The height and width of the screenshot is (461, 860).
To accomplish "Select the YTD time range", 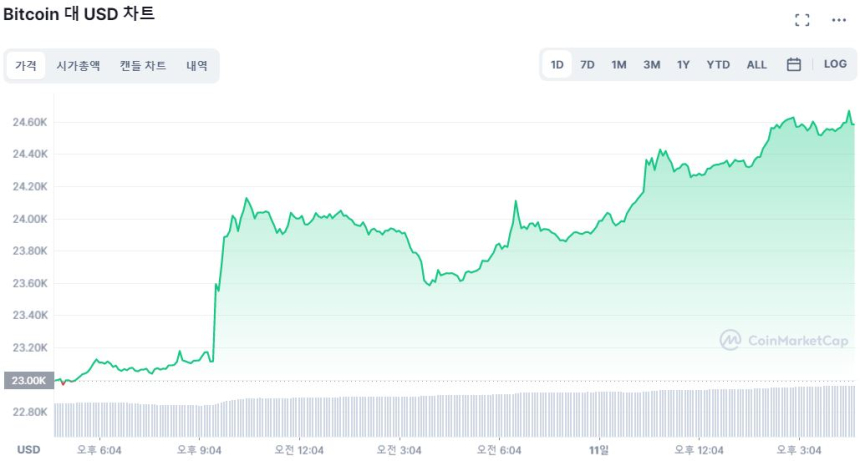I will coord(718,65).
